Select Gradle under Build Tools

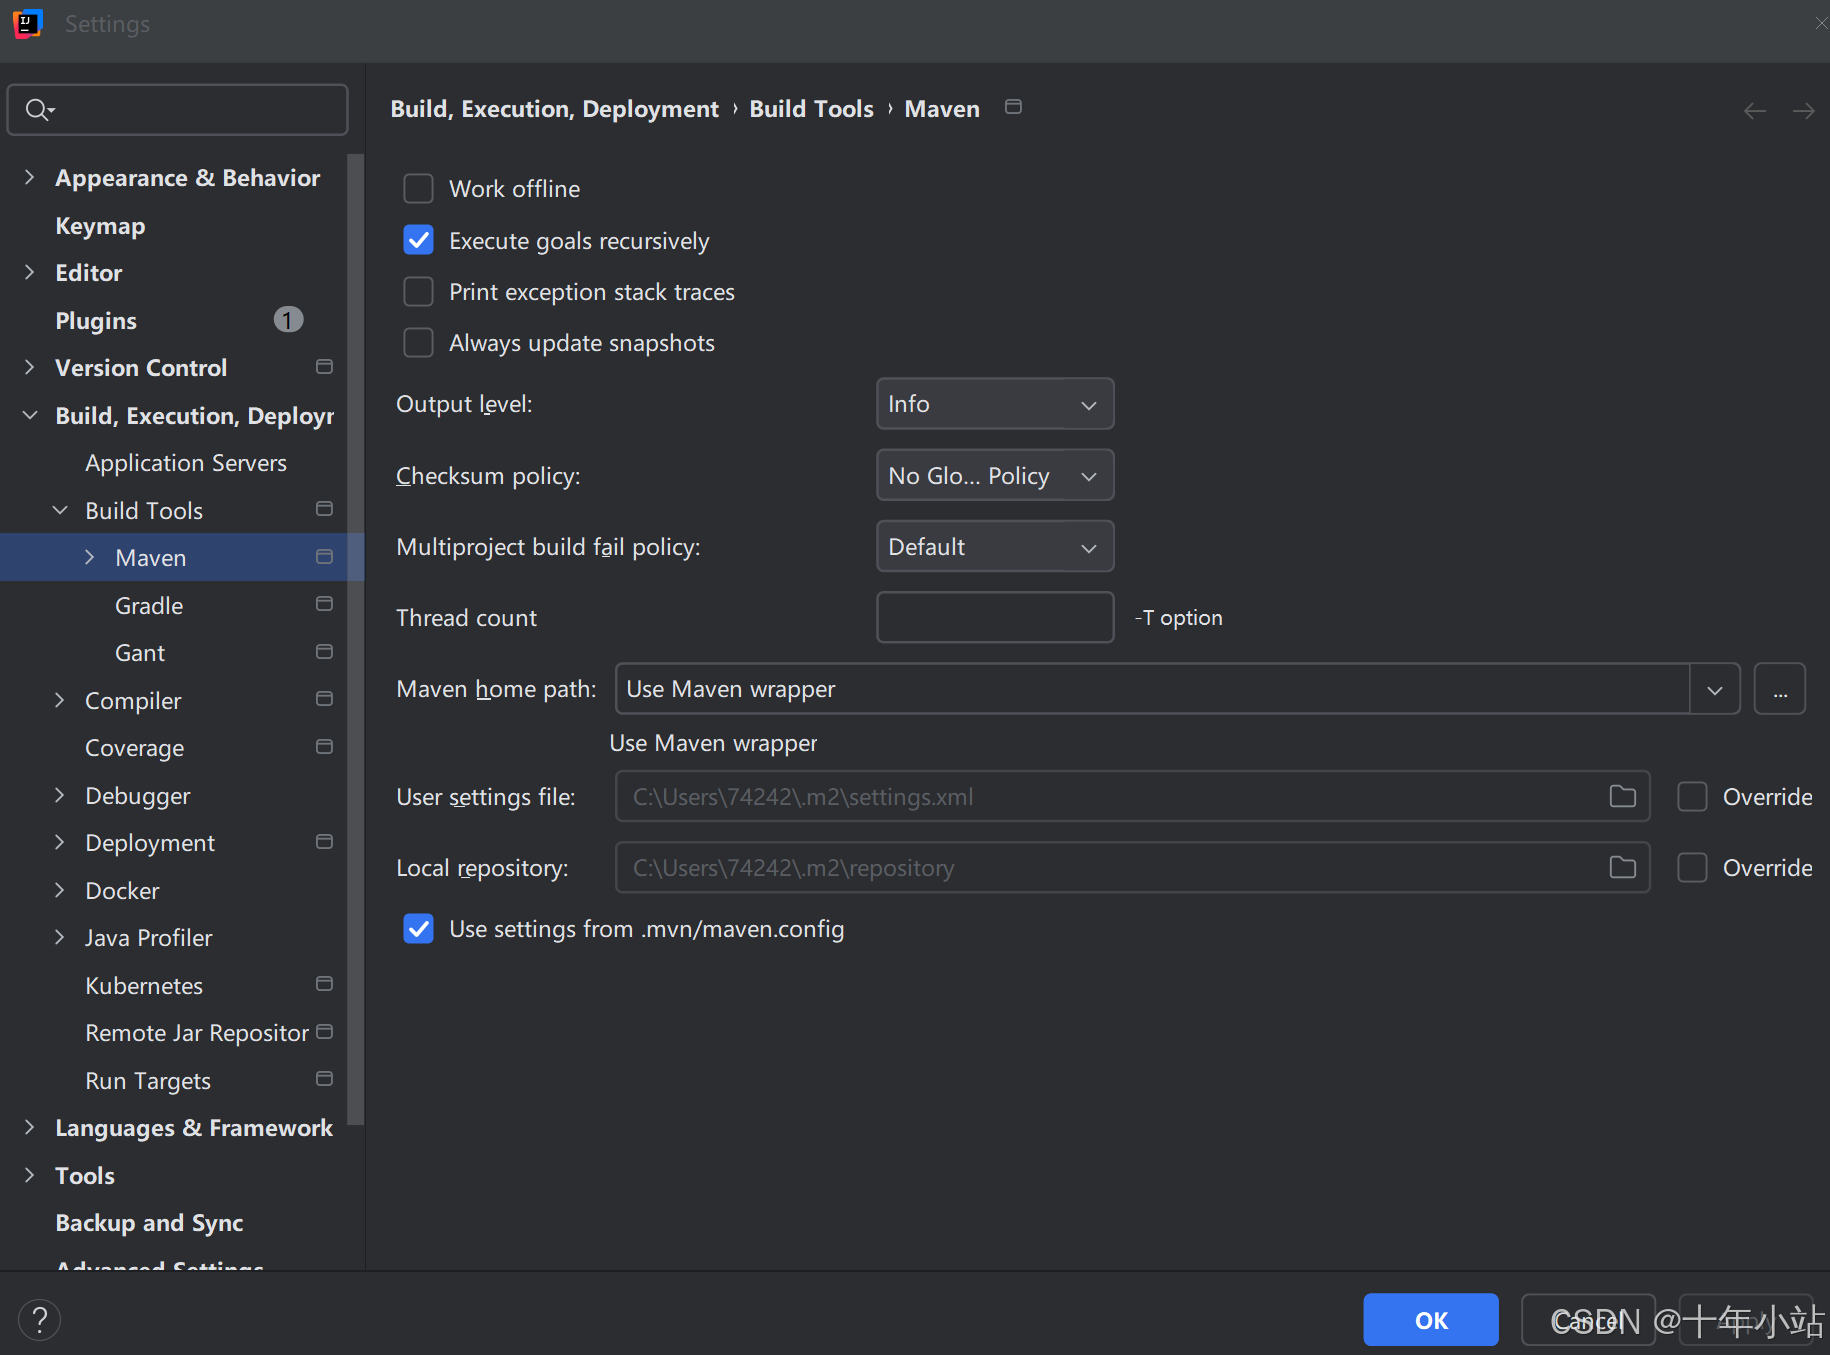(x=149, y=606)
